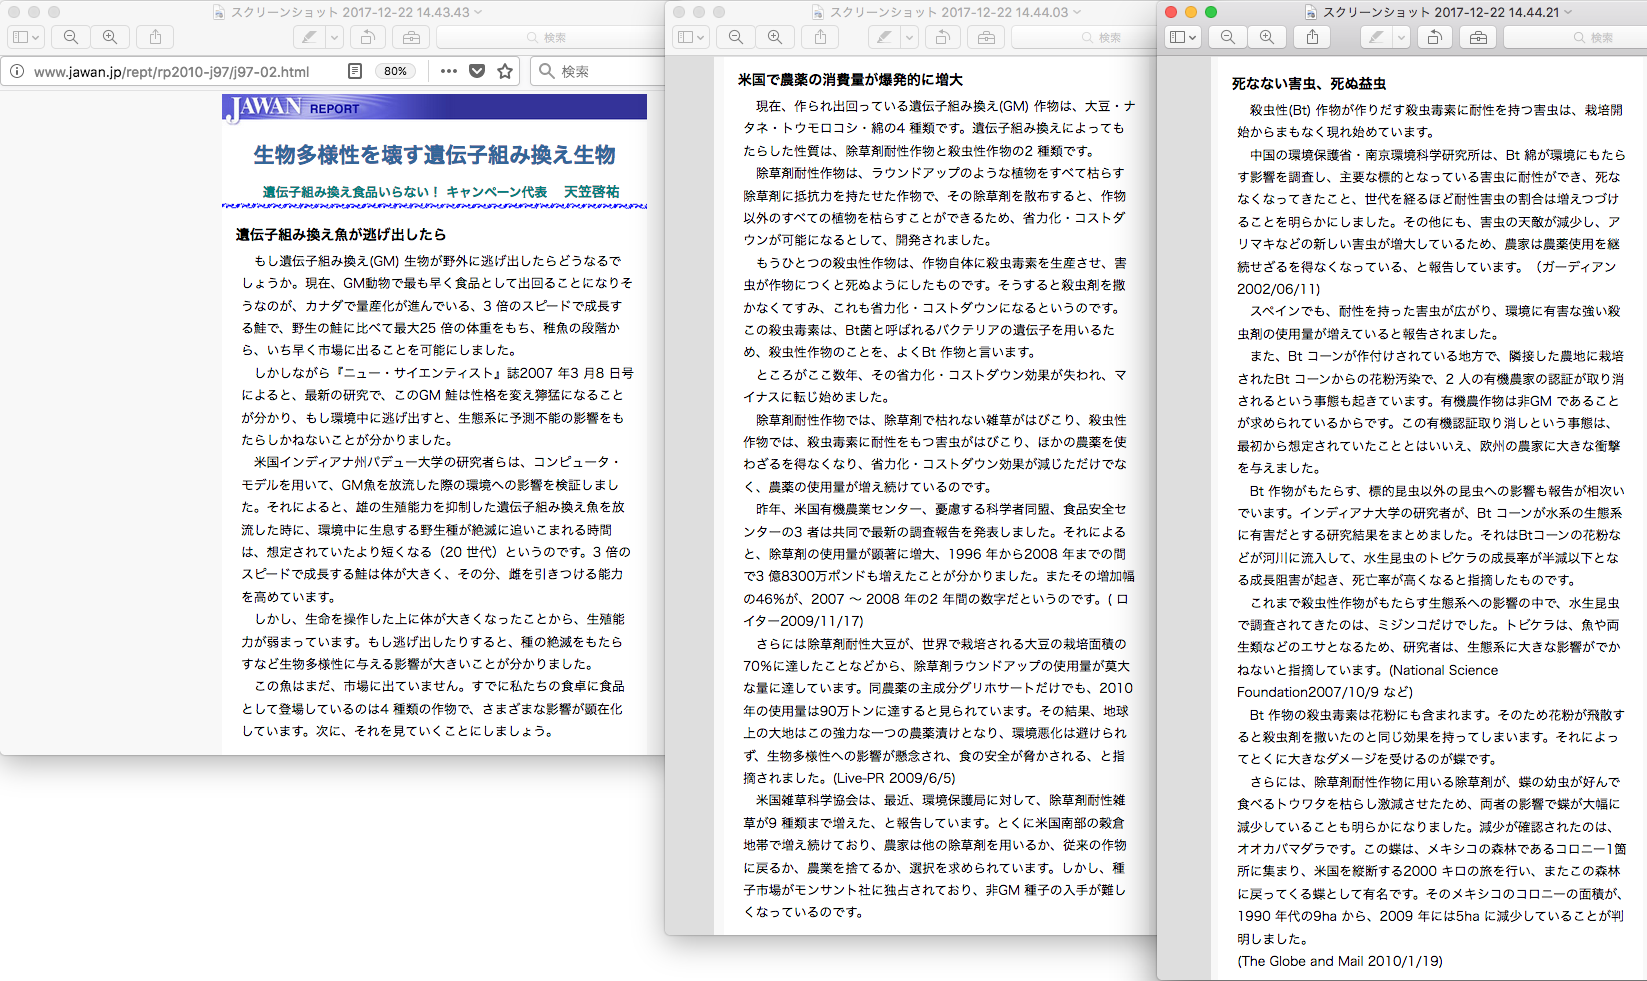Viewport: 1647px width, 981px height.
Task: Click the heading 死なない害虫、死ぬ益虫
Action: pos(1309,83)
